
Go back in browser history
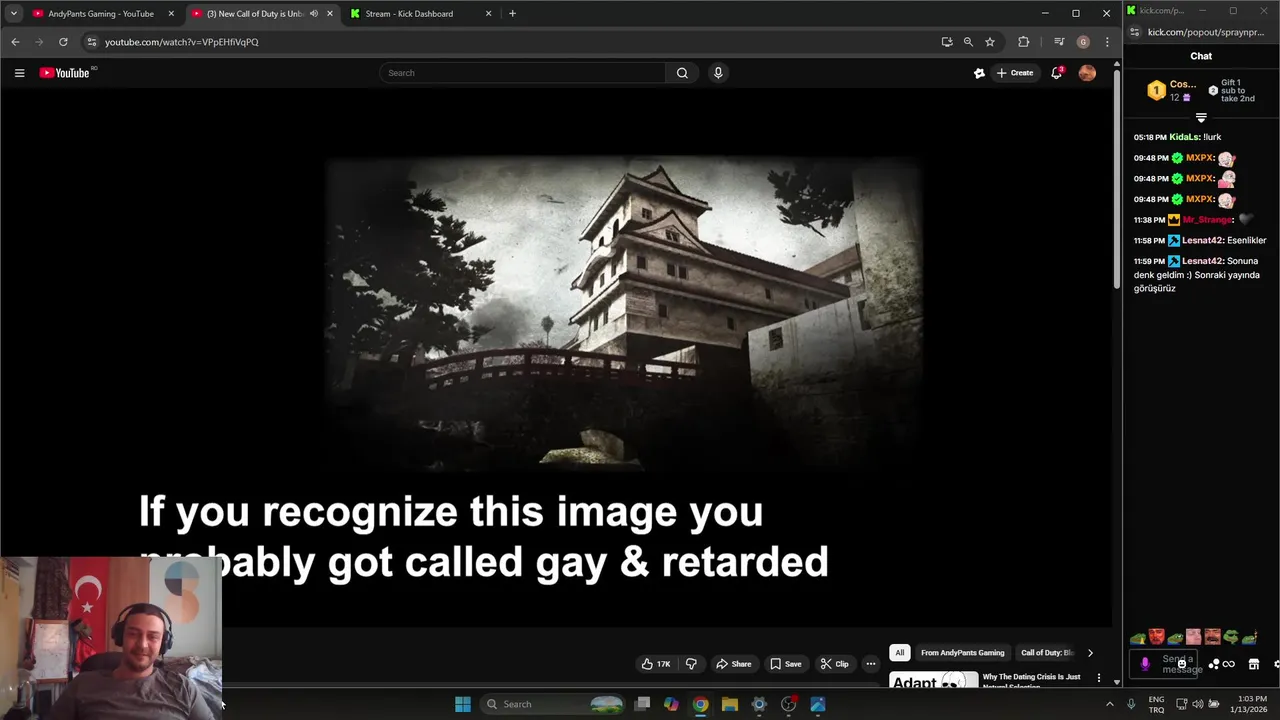coord(15,42)
